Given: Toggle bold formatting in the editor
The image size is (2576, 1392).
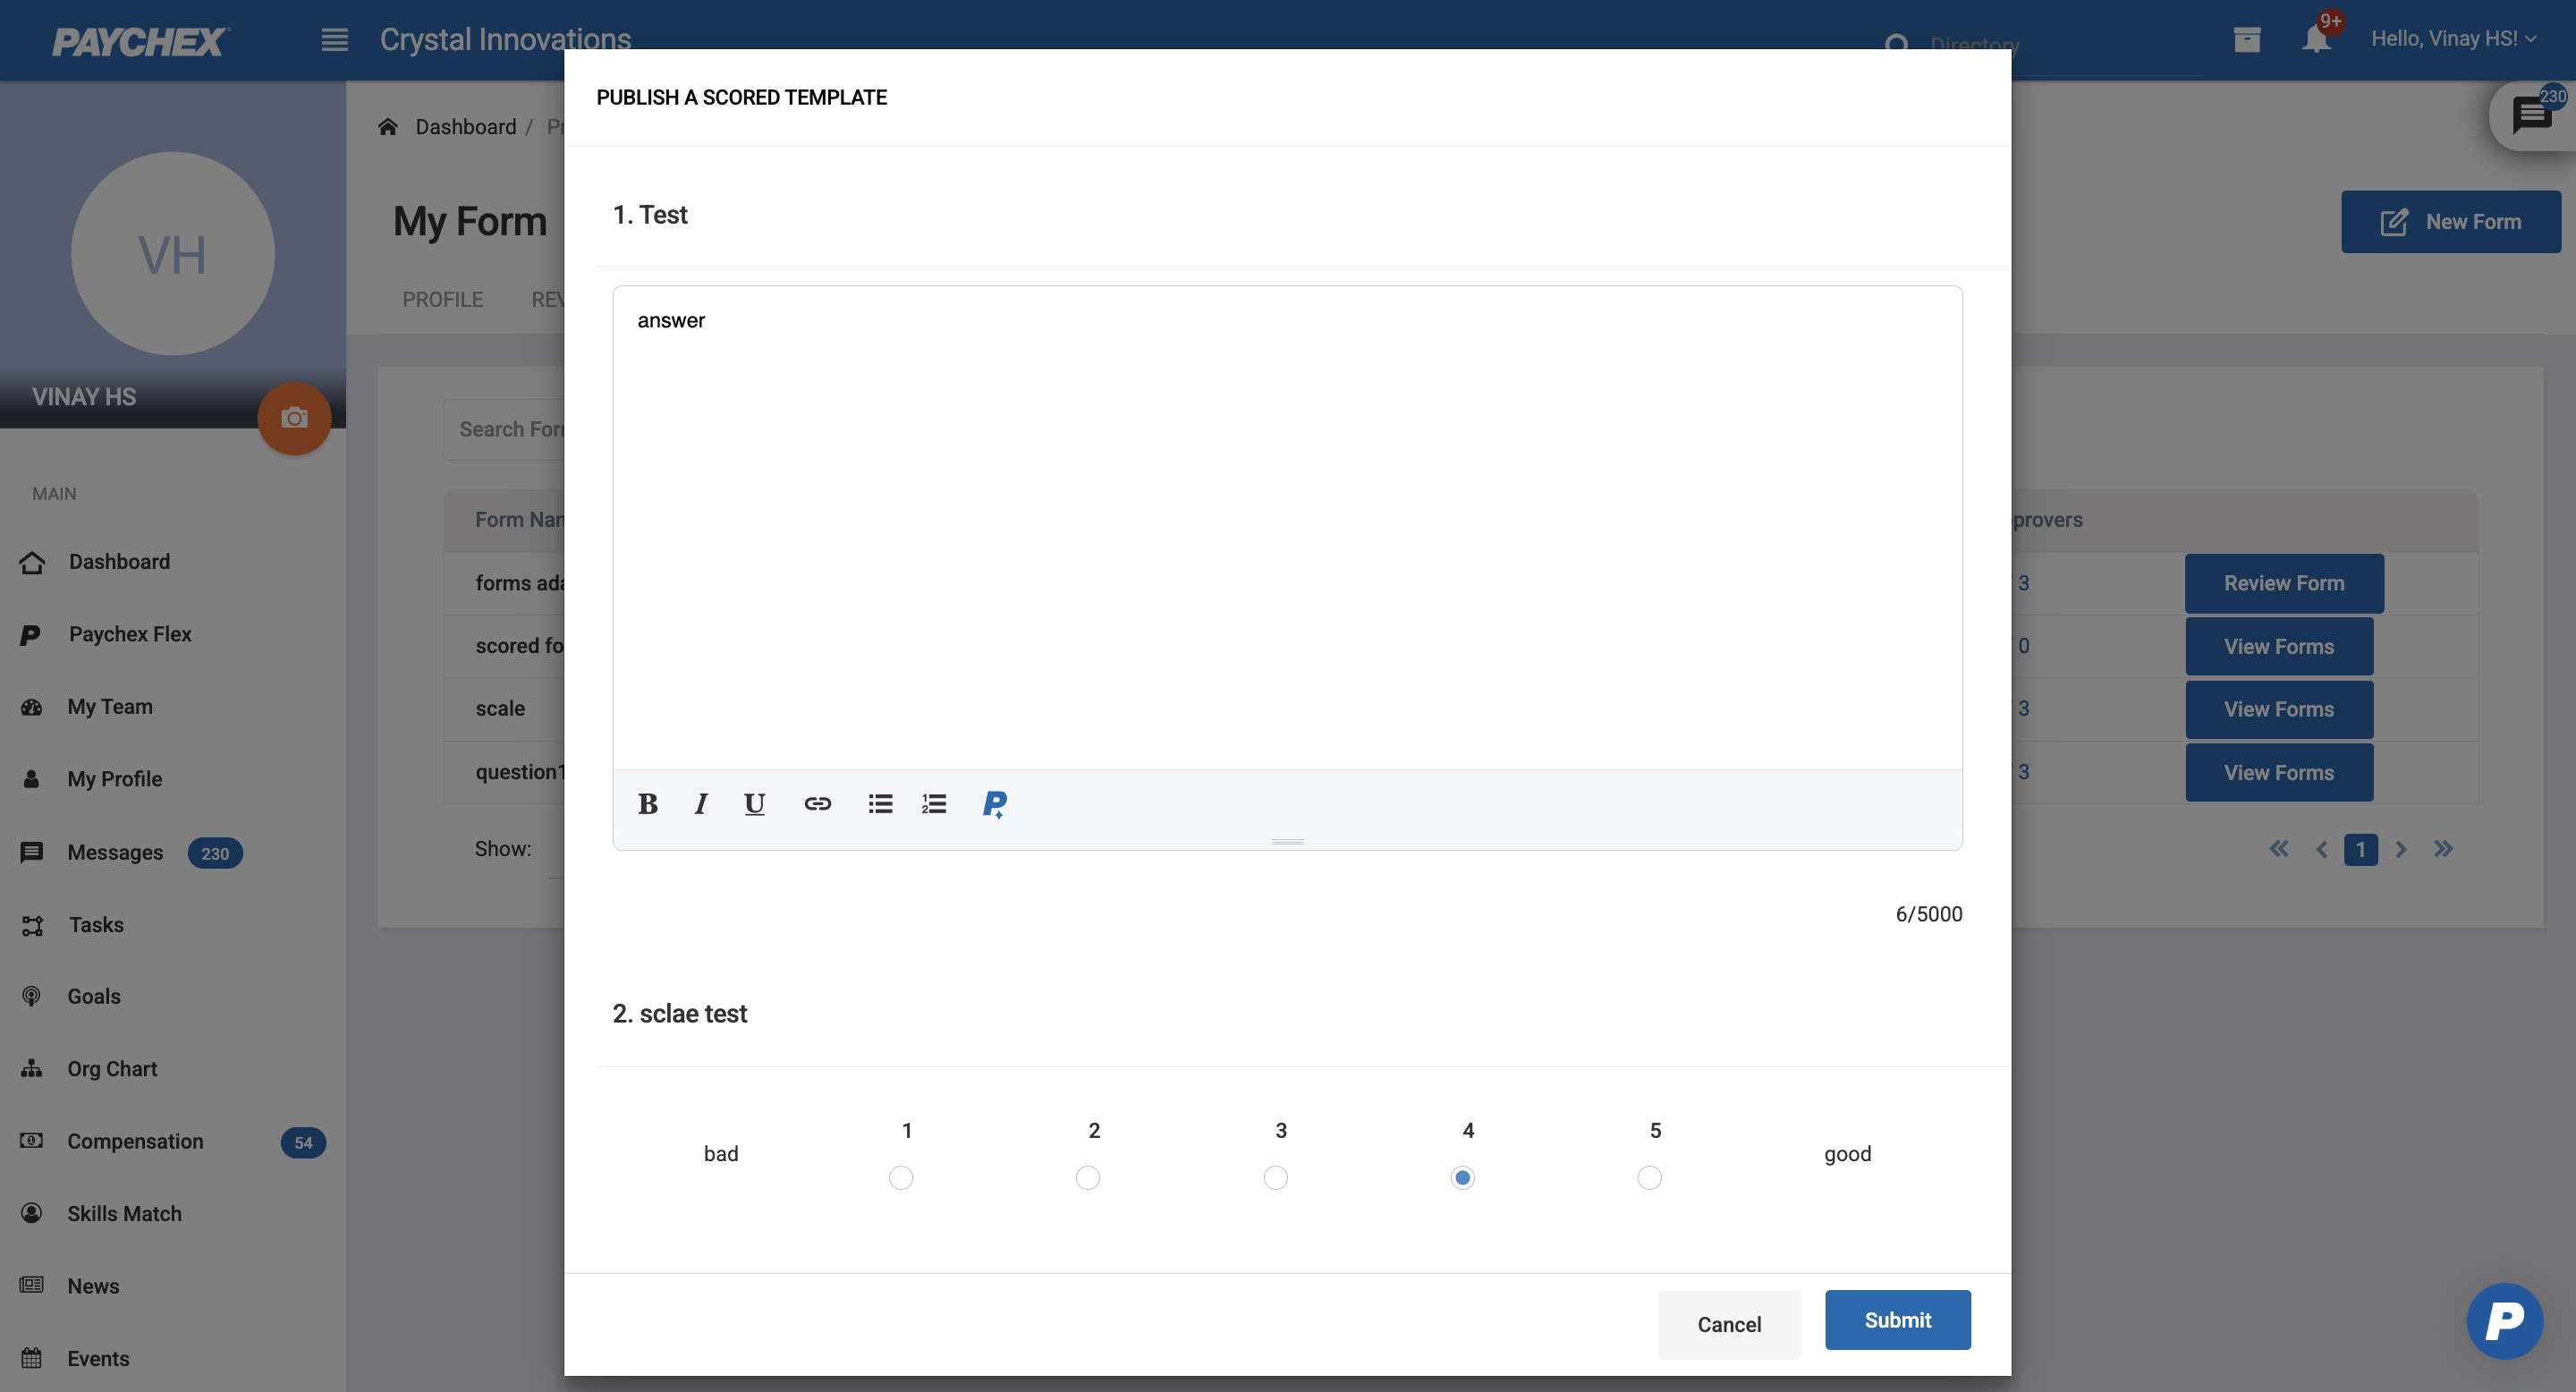Looking at the screenshot, I should click(x=647, y=804).
